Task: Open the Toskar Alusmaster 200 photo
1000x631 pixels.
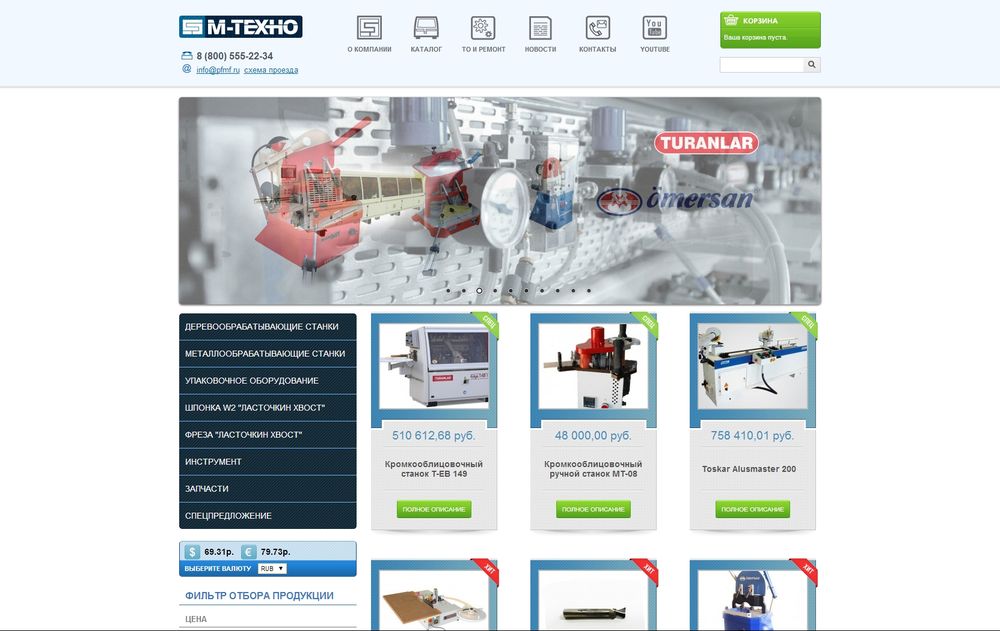Action: click(x=753, y=366)
